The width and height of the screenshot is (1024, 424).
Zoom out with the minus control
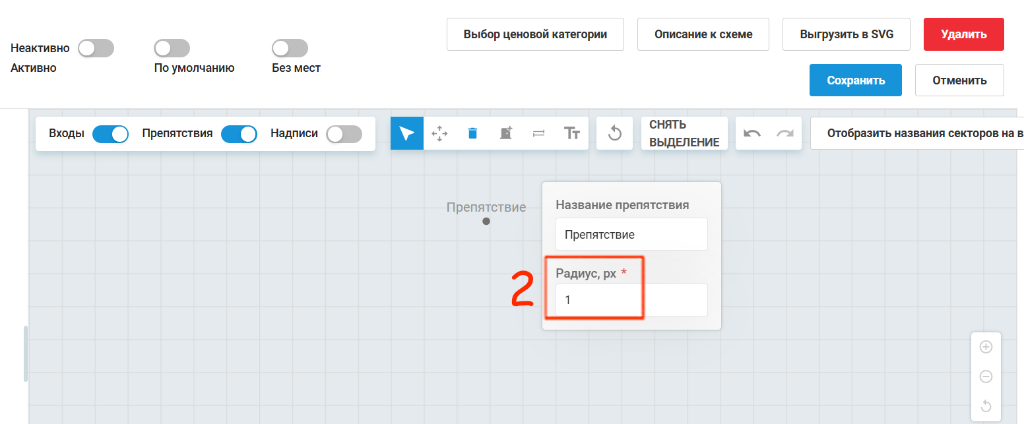coord(986,377)
